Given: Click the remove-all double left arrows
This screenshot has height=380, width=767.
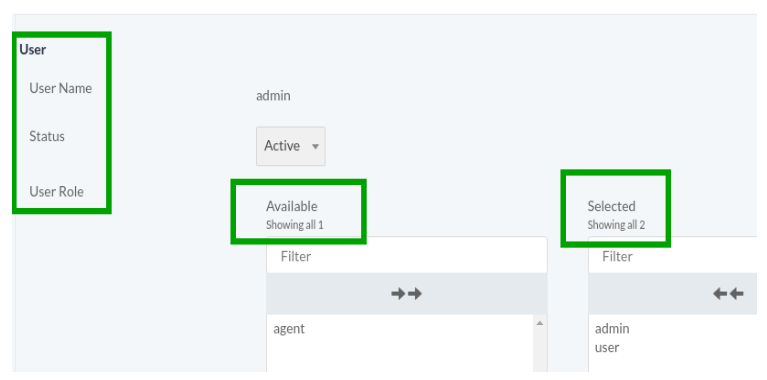Looking at the screenshot, I should (x=728, y=294).
